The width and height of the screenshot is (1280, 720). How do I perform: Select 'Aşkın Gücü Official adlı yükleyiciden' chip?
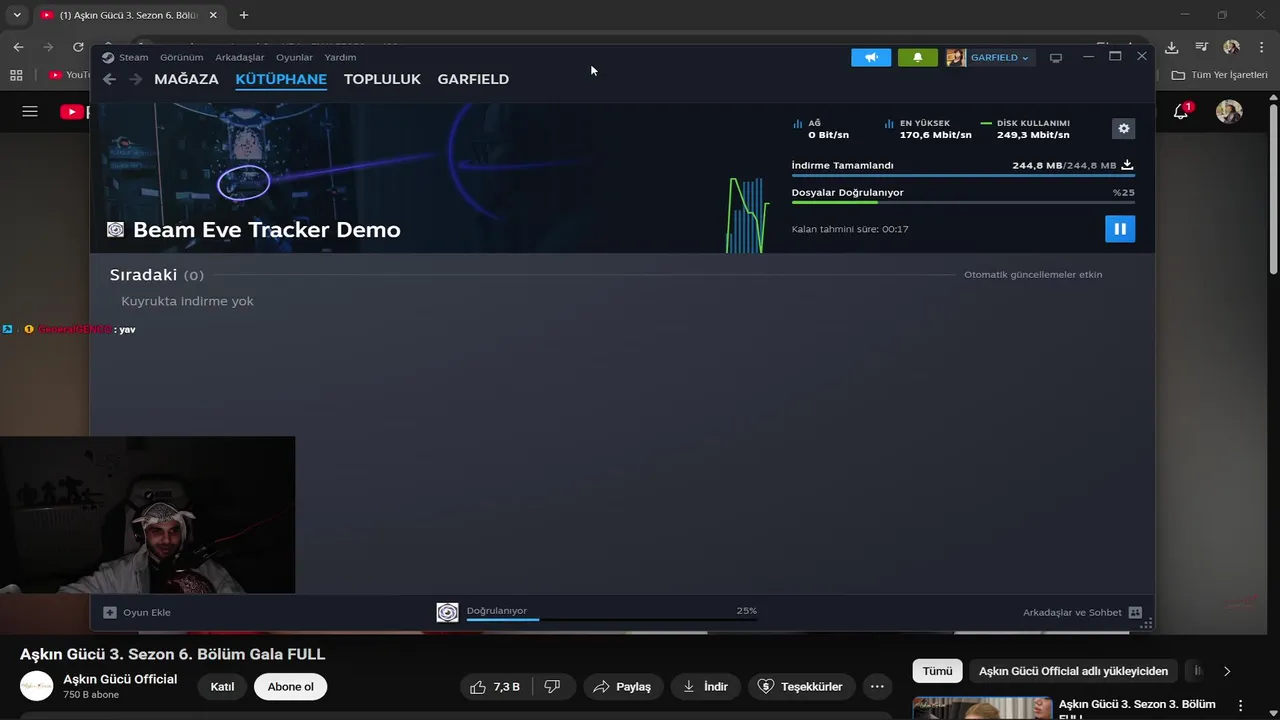[1073, 671]
